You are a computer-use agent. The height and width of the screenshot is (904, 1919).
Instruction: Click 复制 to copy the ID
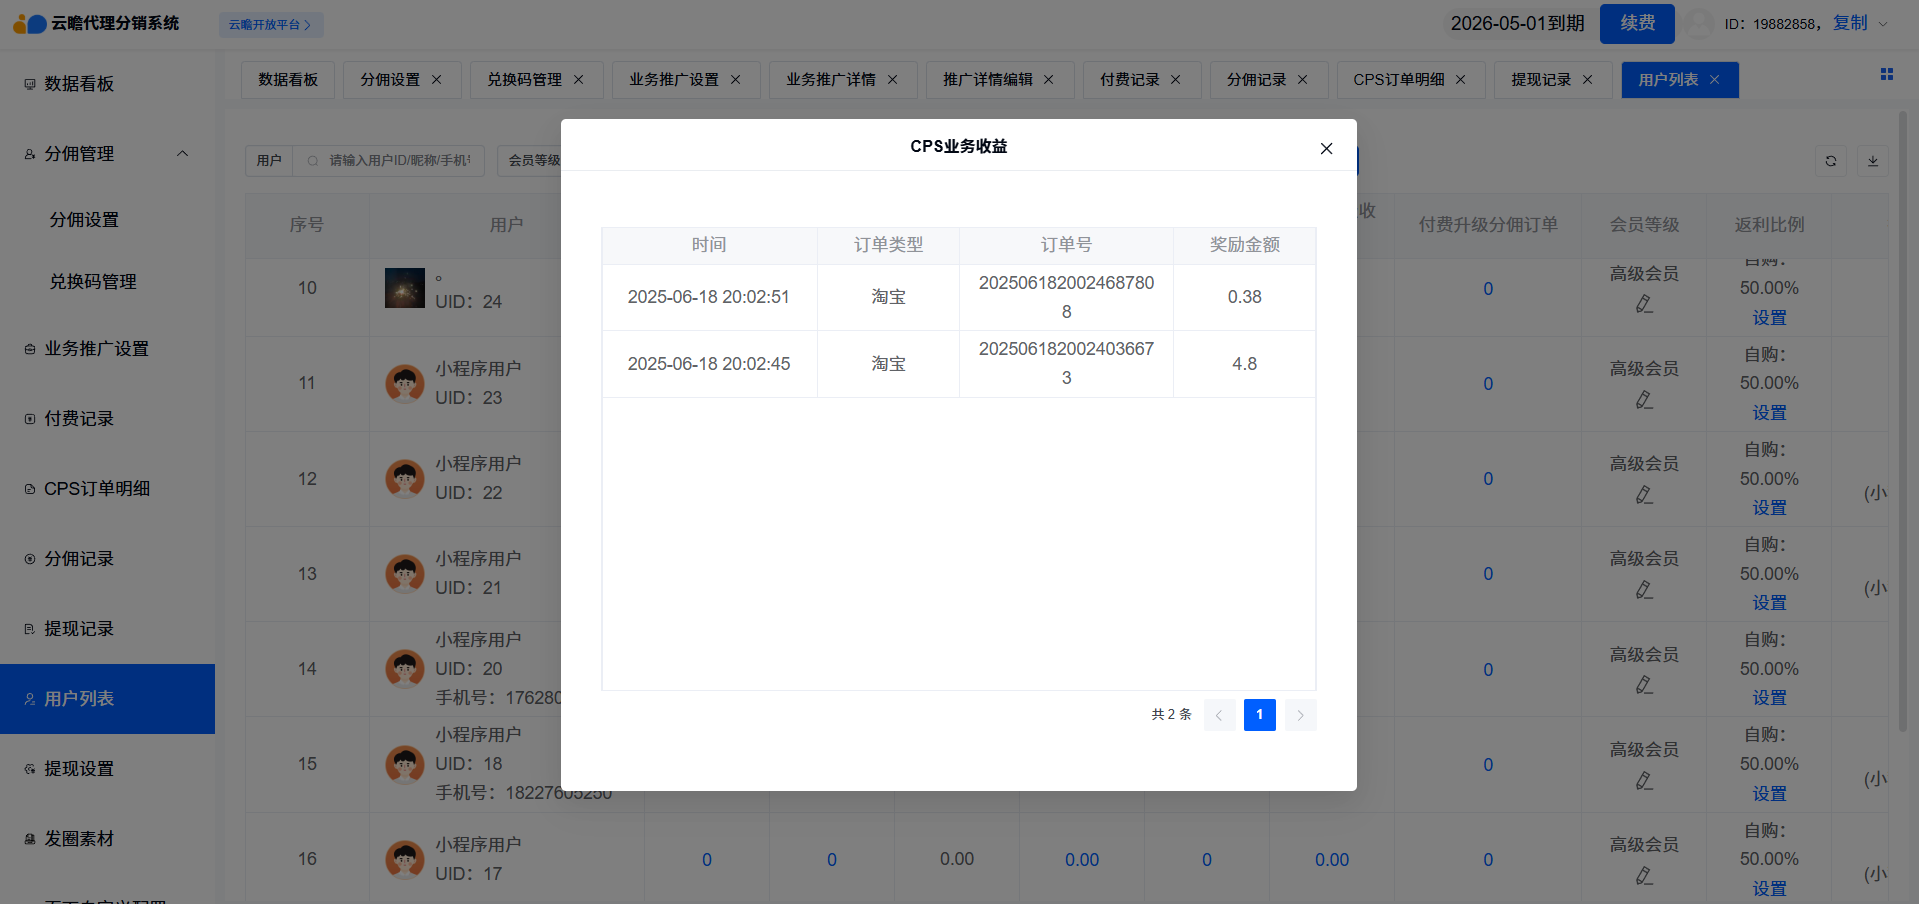(x=1850, y=23)
